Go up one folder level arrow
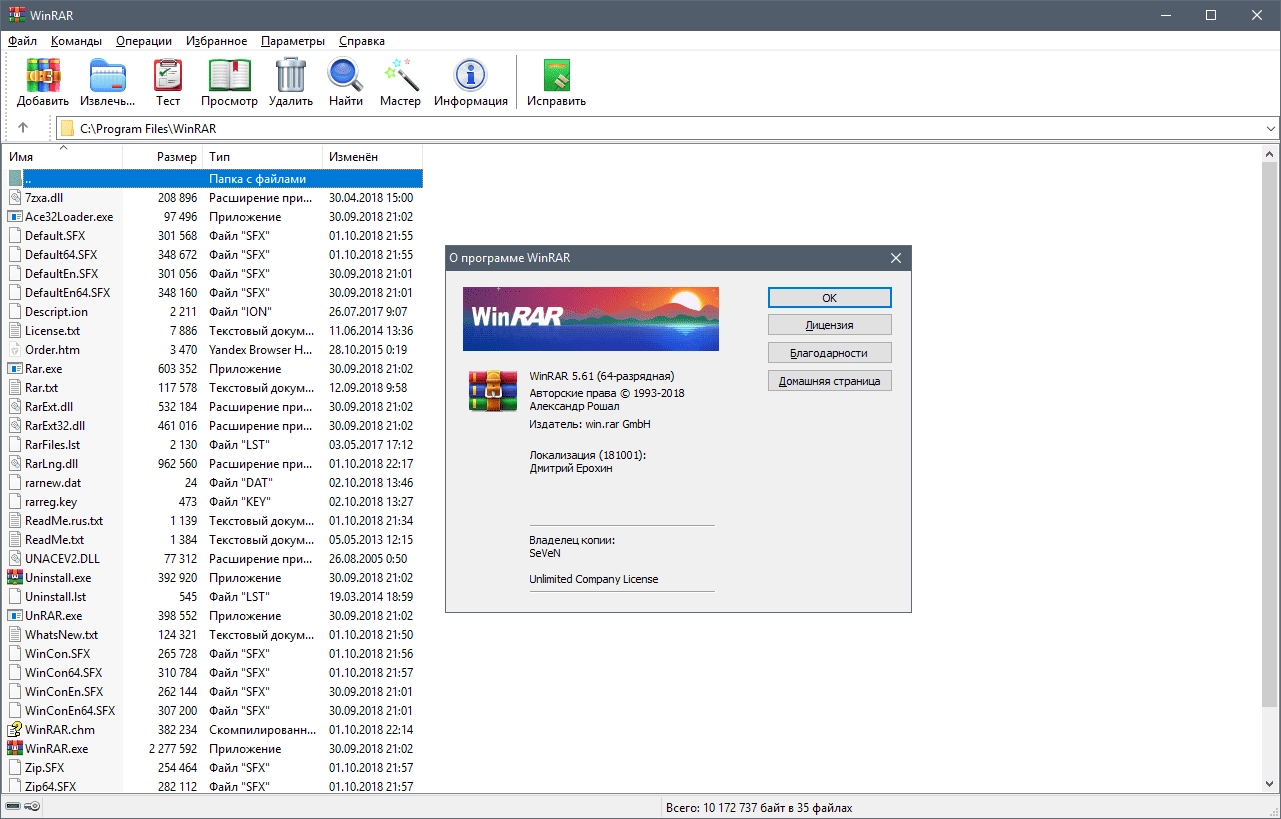Screen dimensions: 1281x819 pos(23,128)
